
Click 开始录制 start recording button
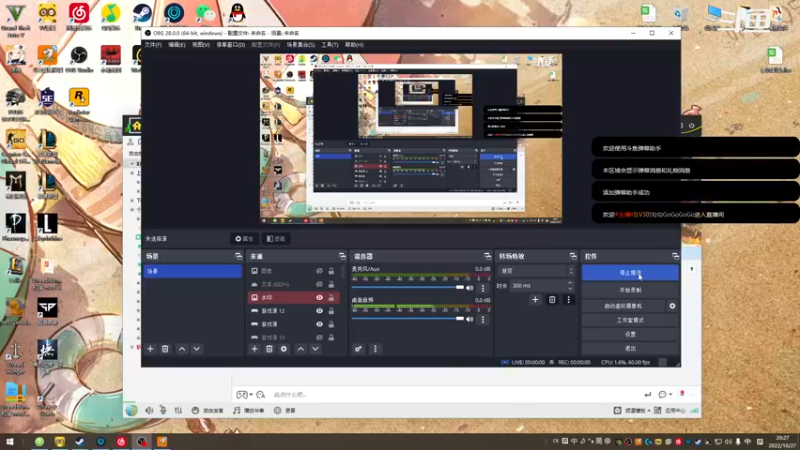pyautogui.click(x=630, y=290)
